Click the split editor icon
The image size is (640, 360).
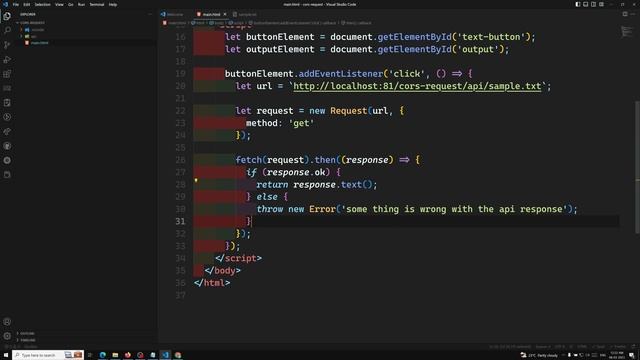[625, 14]
